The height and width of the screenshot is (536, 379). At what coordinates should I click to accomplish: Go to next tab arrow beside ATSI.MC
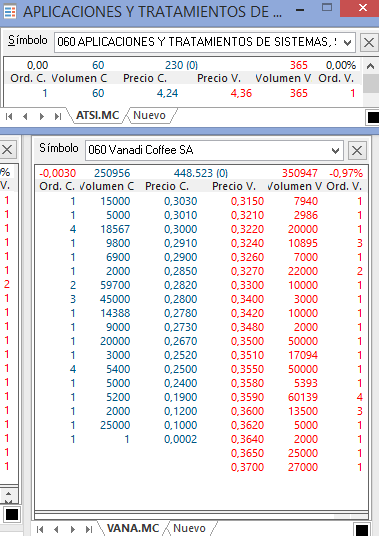(42, 117)
